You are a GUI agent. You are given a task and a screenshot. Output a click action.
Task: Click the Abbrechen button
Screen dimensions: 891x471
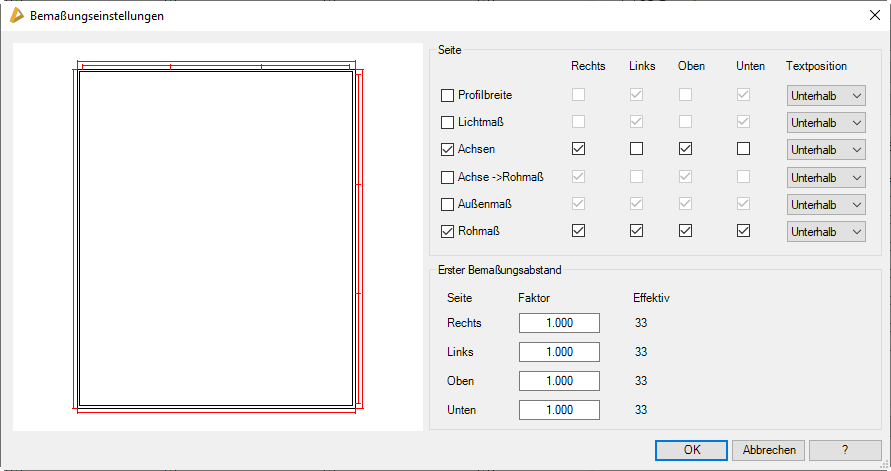coord(768,450)
